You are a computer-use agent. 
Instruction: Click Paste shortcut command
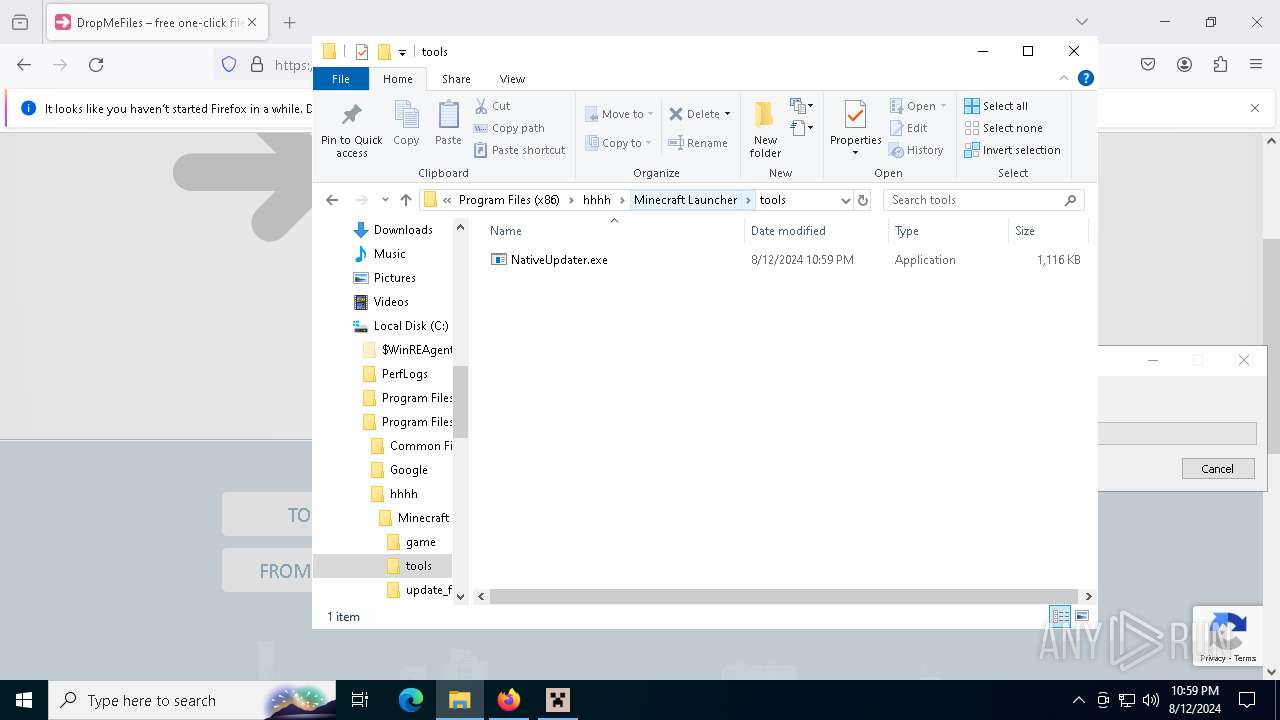[520, 150]
